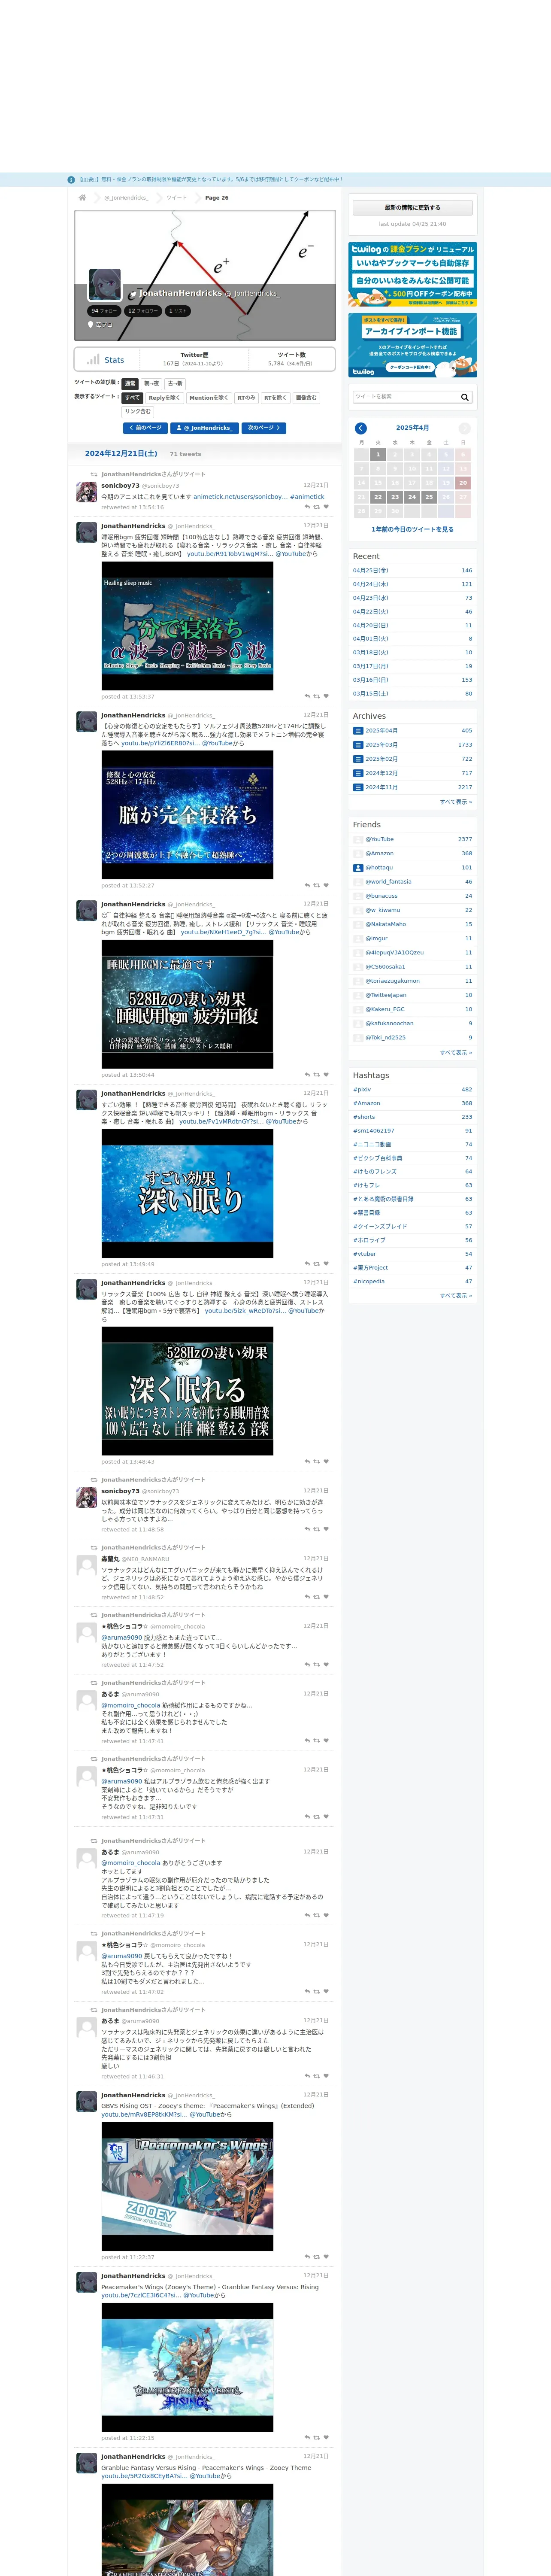Click the sonicboy73 avatar on the animetick tweet
This screenshot has height=2576, width=551.
coord(87,491)
